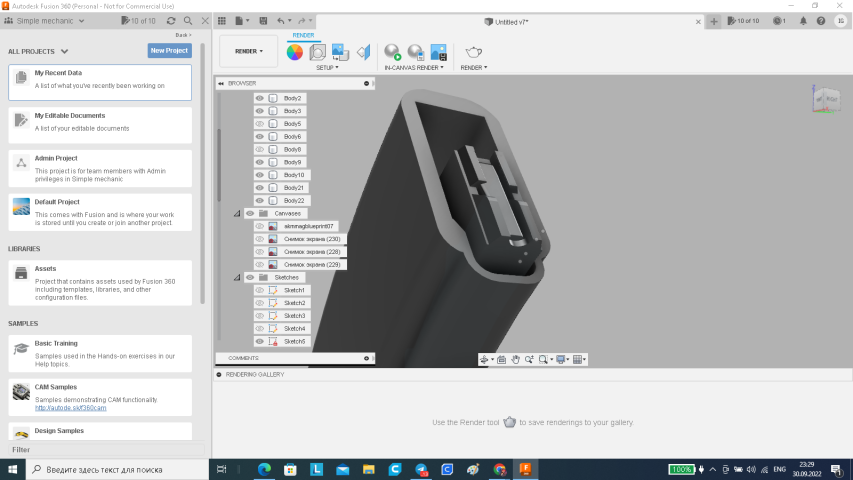The width and height of the screenshot is (853, 480).
Task: Open job status clock icon
Action: 779,21
